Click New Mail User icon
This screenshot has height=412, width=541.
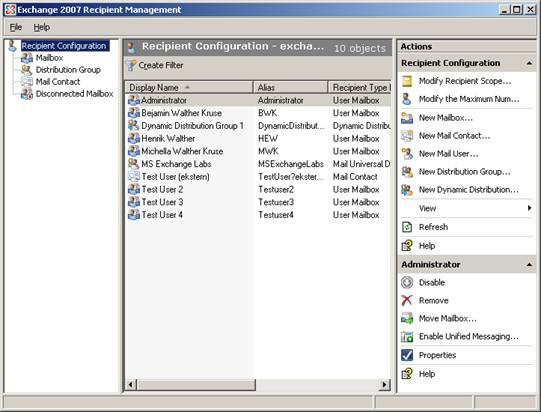point(407,154)
